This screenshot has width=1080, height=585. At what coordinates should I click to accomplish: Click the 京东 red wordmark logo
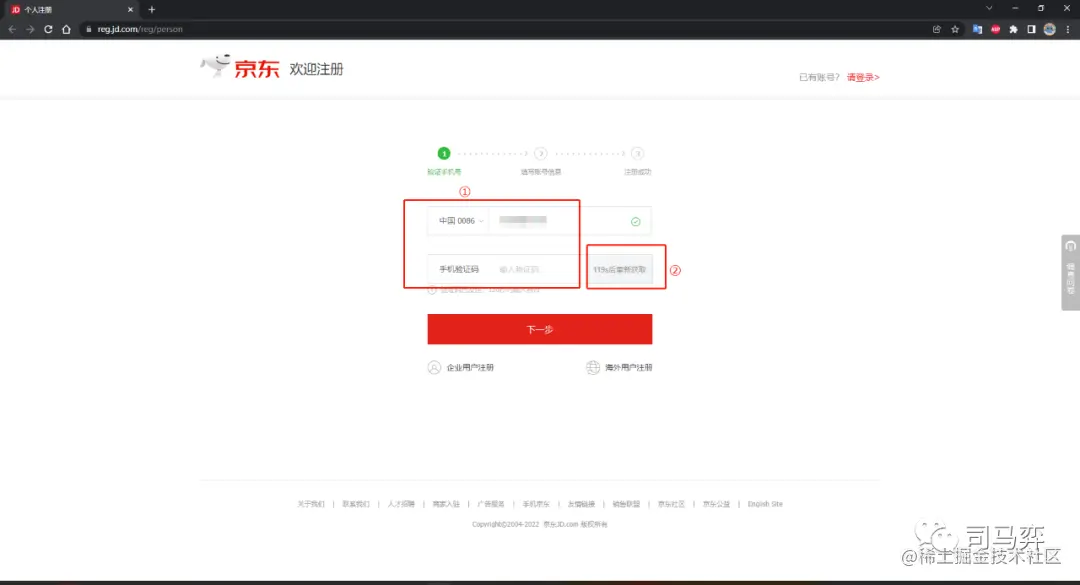tap(257, 69)
